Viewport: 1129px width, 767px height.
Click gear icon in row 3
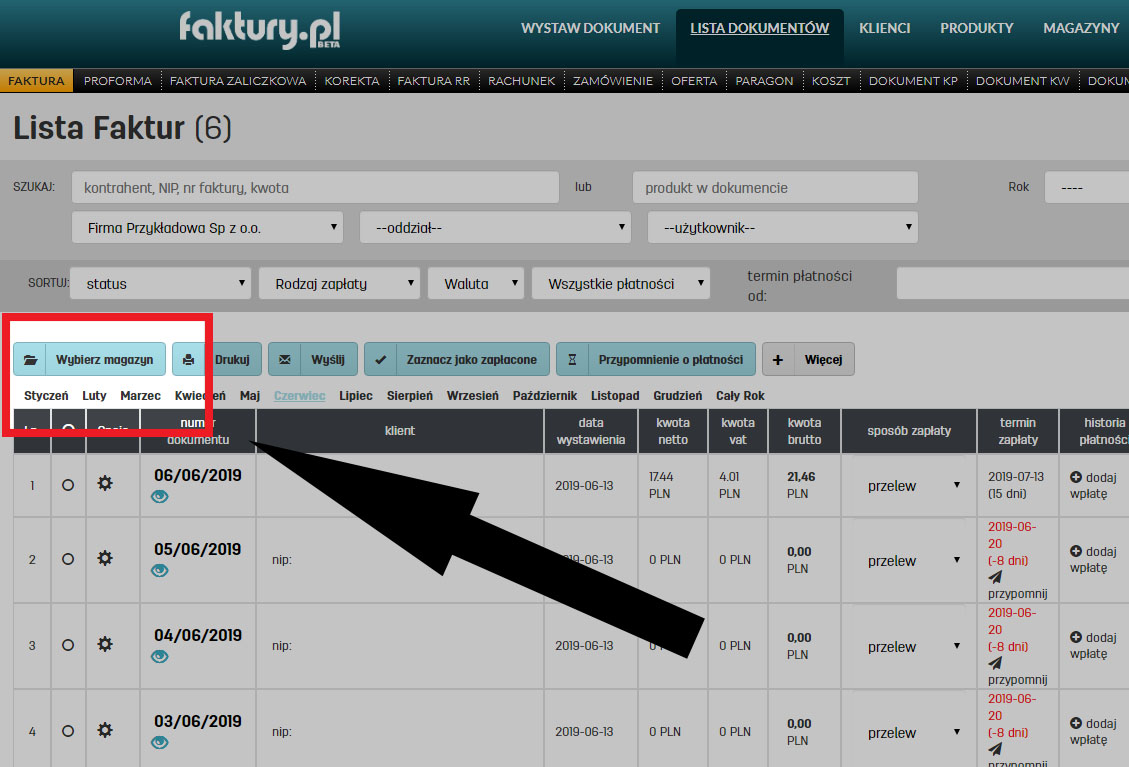(105, 645)
